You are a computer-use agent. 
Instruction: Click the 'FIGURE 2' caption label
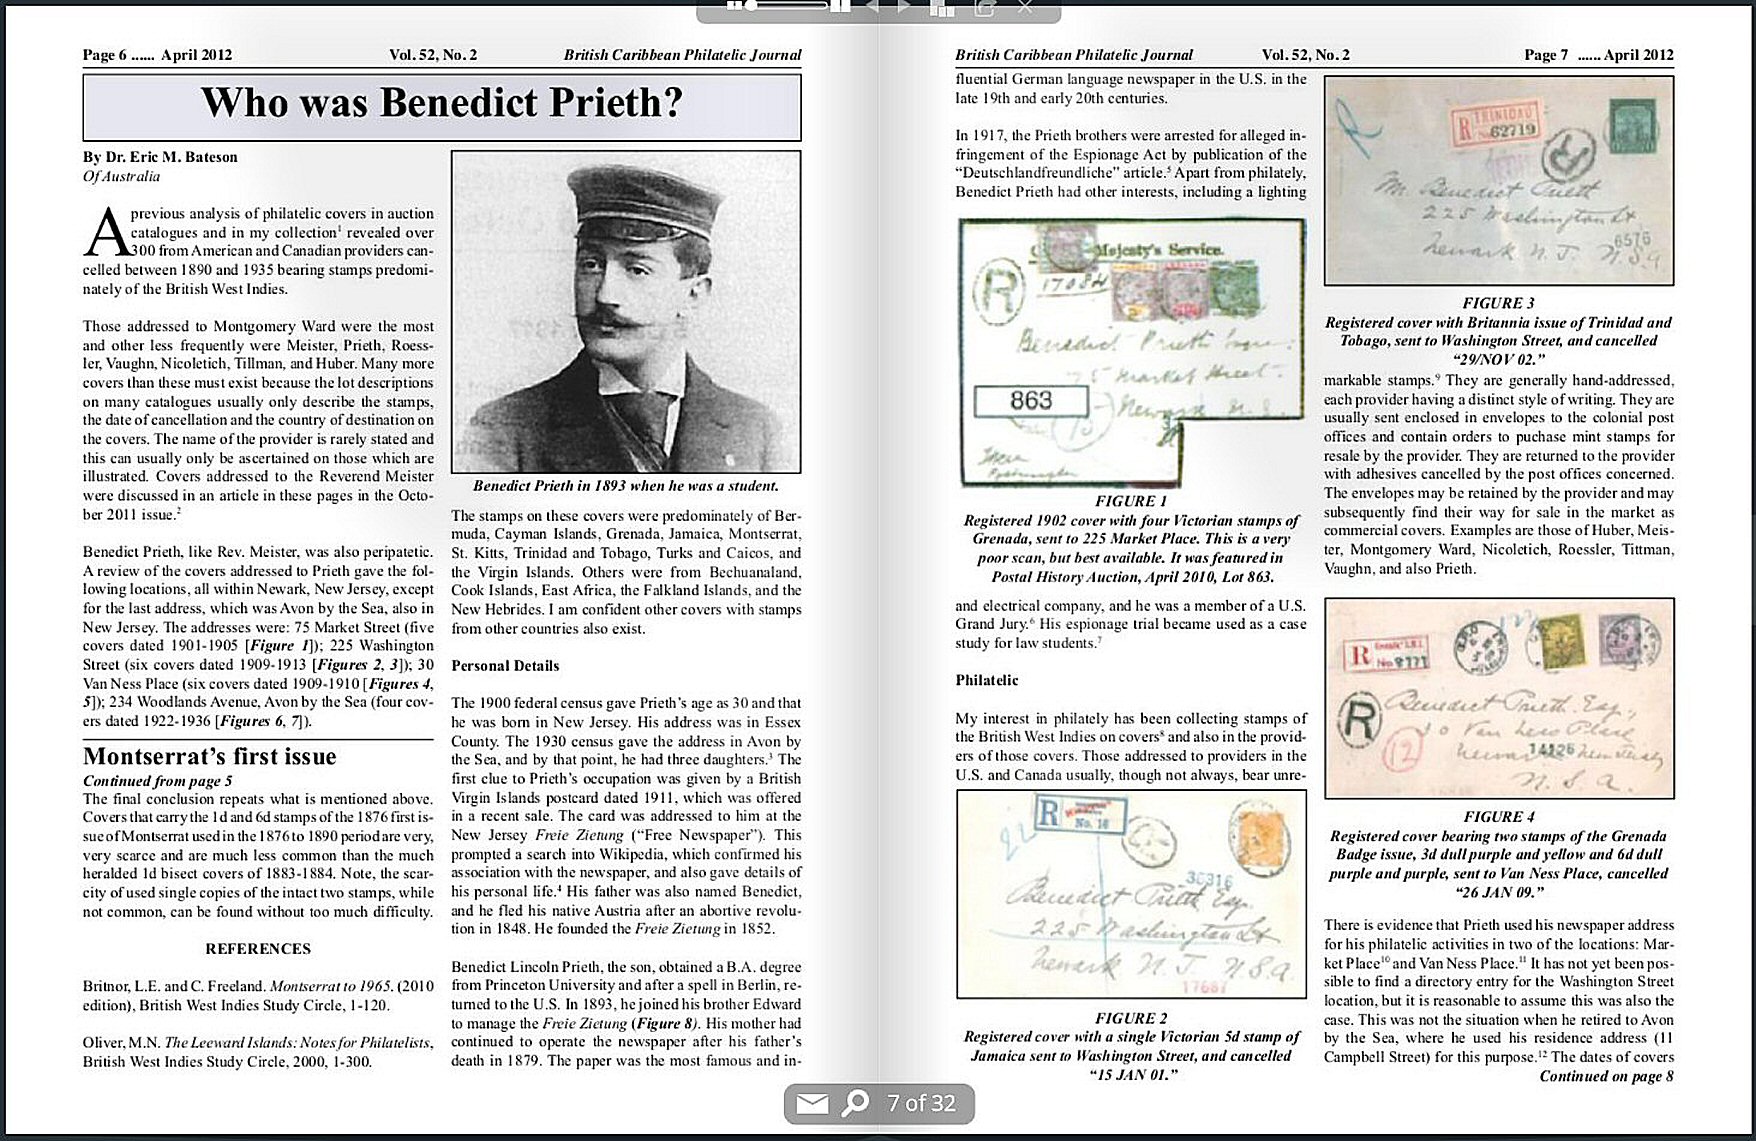coord(1131,1018)
